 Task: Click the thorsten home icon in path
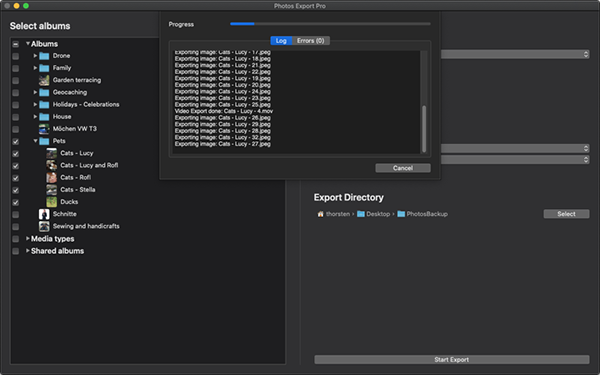tap(321, 214)
